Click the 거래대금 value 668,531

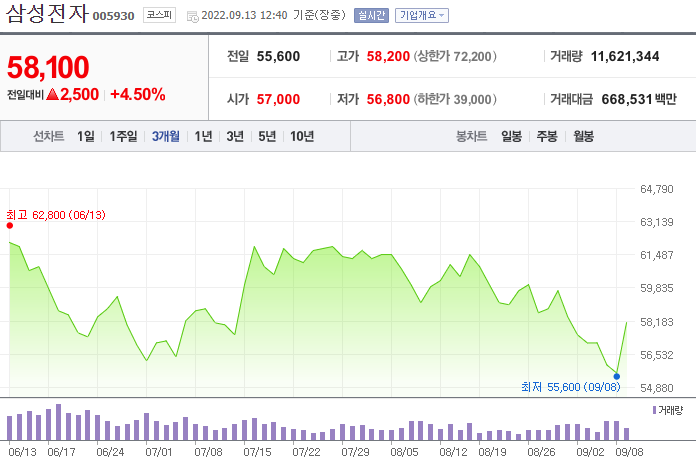click(x=627, y=99)
